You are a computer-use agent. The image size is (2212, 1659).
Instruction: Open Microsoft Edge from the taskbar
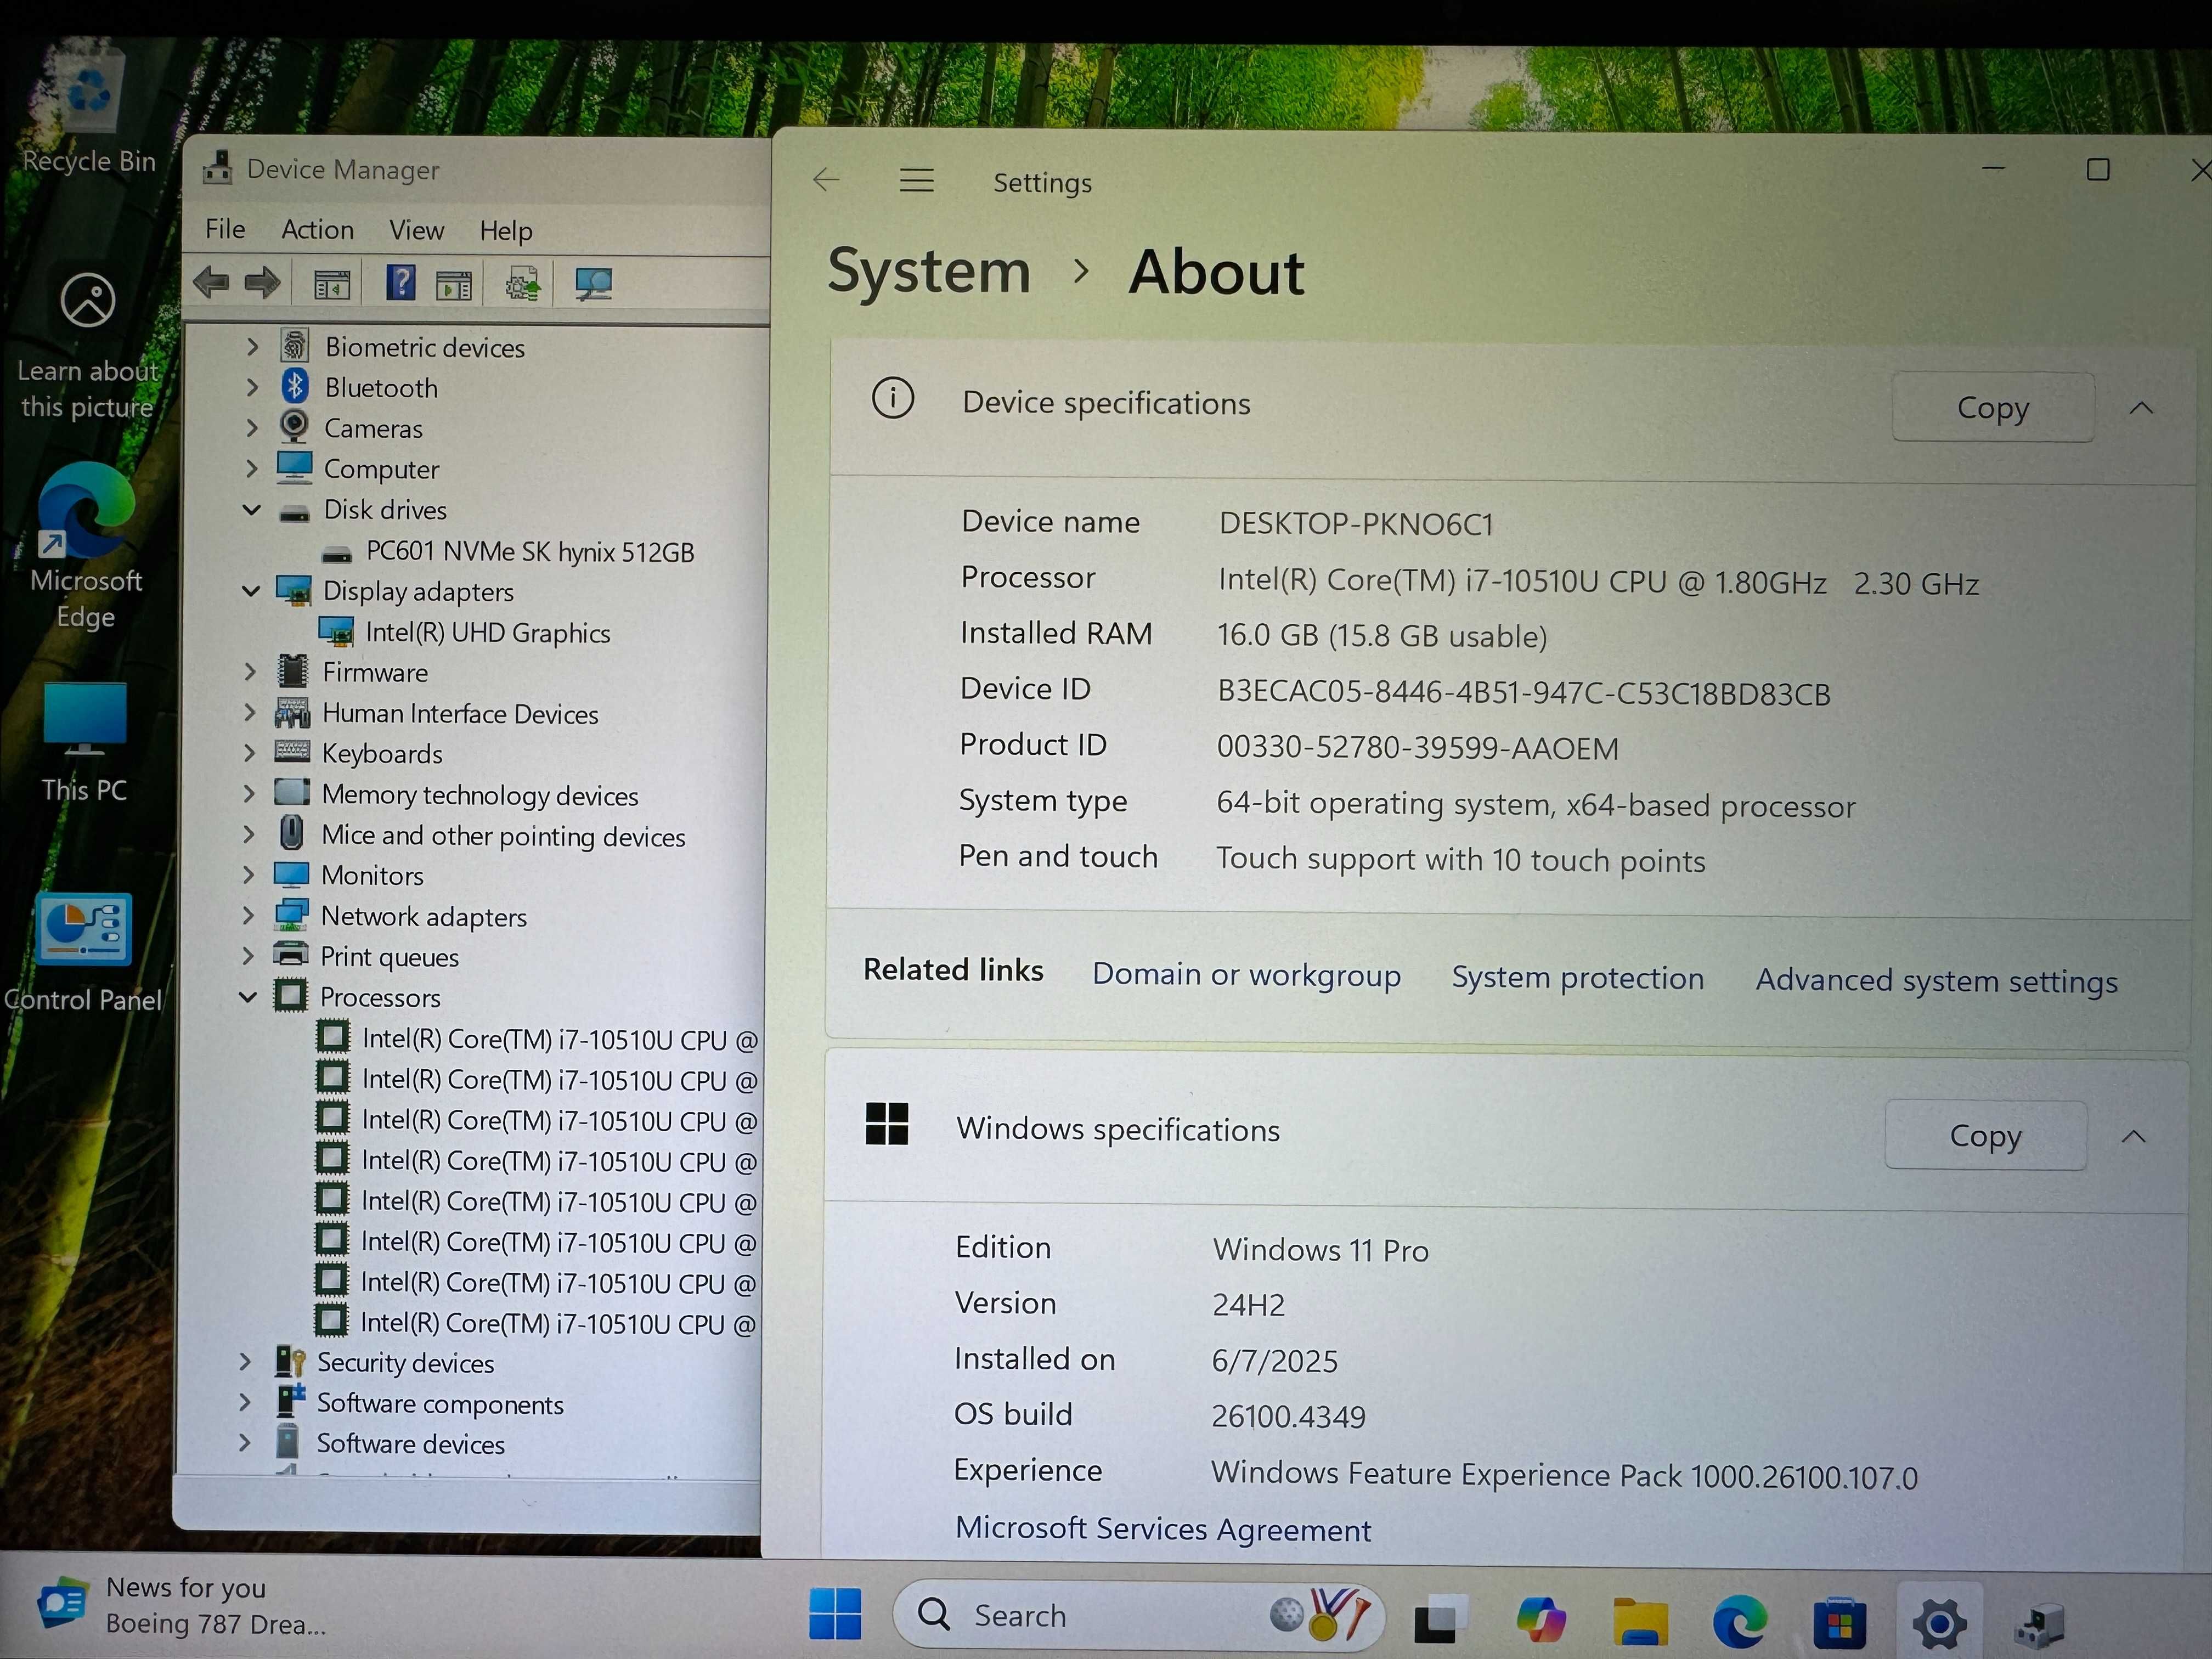click(x=1740, y=1621)
